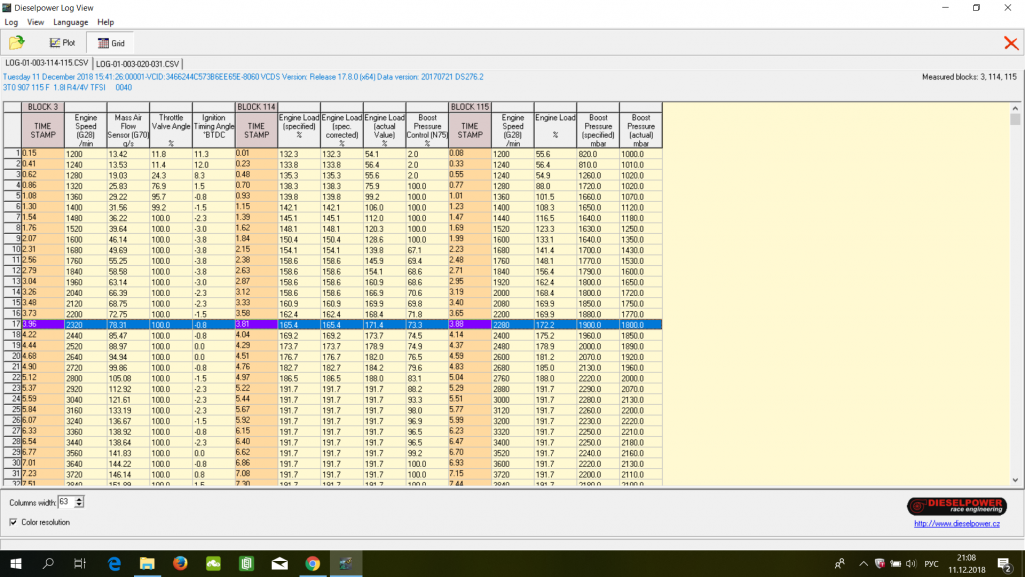Show hidden system tray icons
This screenshot has width=1025, height=577.
click(x=863, y=564)
